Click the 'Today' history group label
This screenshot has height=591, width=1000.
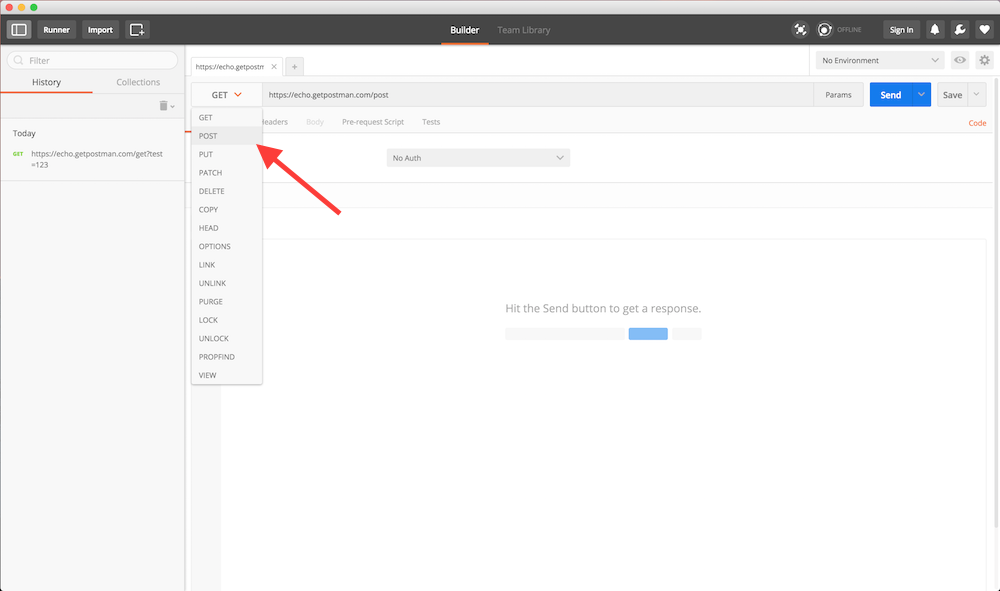24,133
